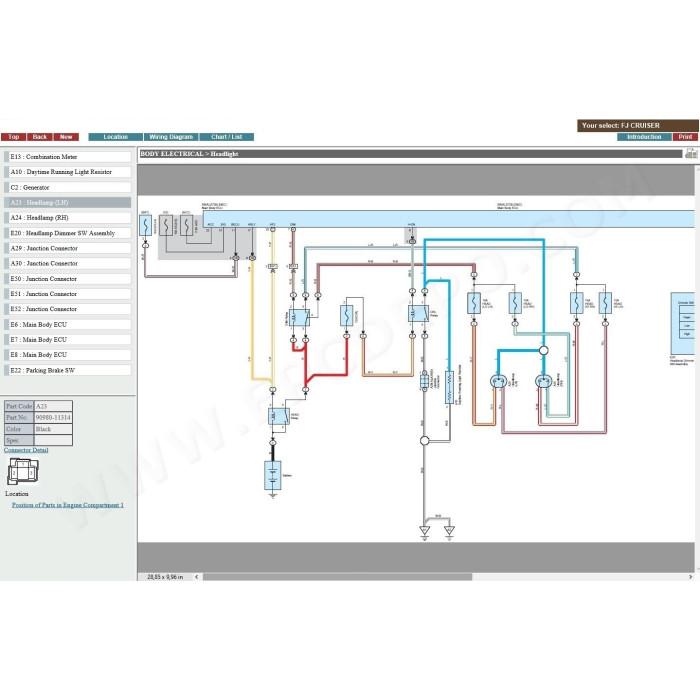Click the BODY ELECTRICAL > Headlight breadcrumb
This screenshot has width=700, height=700.
[x=189, y=154]
